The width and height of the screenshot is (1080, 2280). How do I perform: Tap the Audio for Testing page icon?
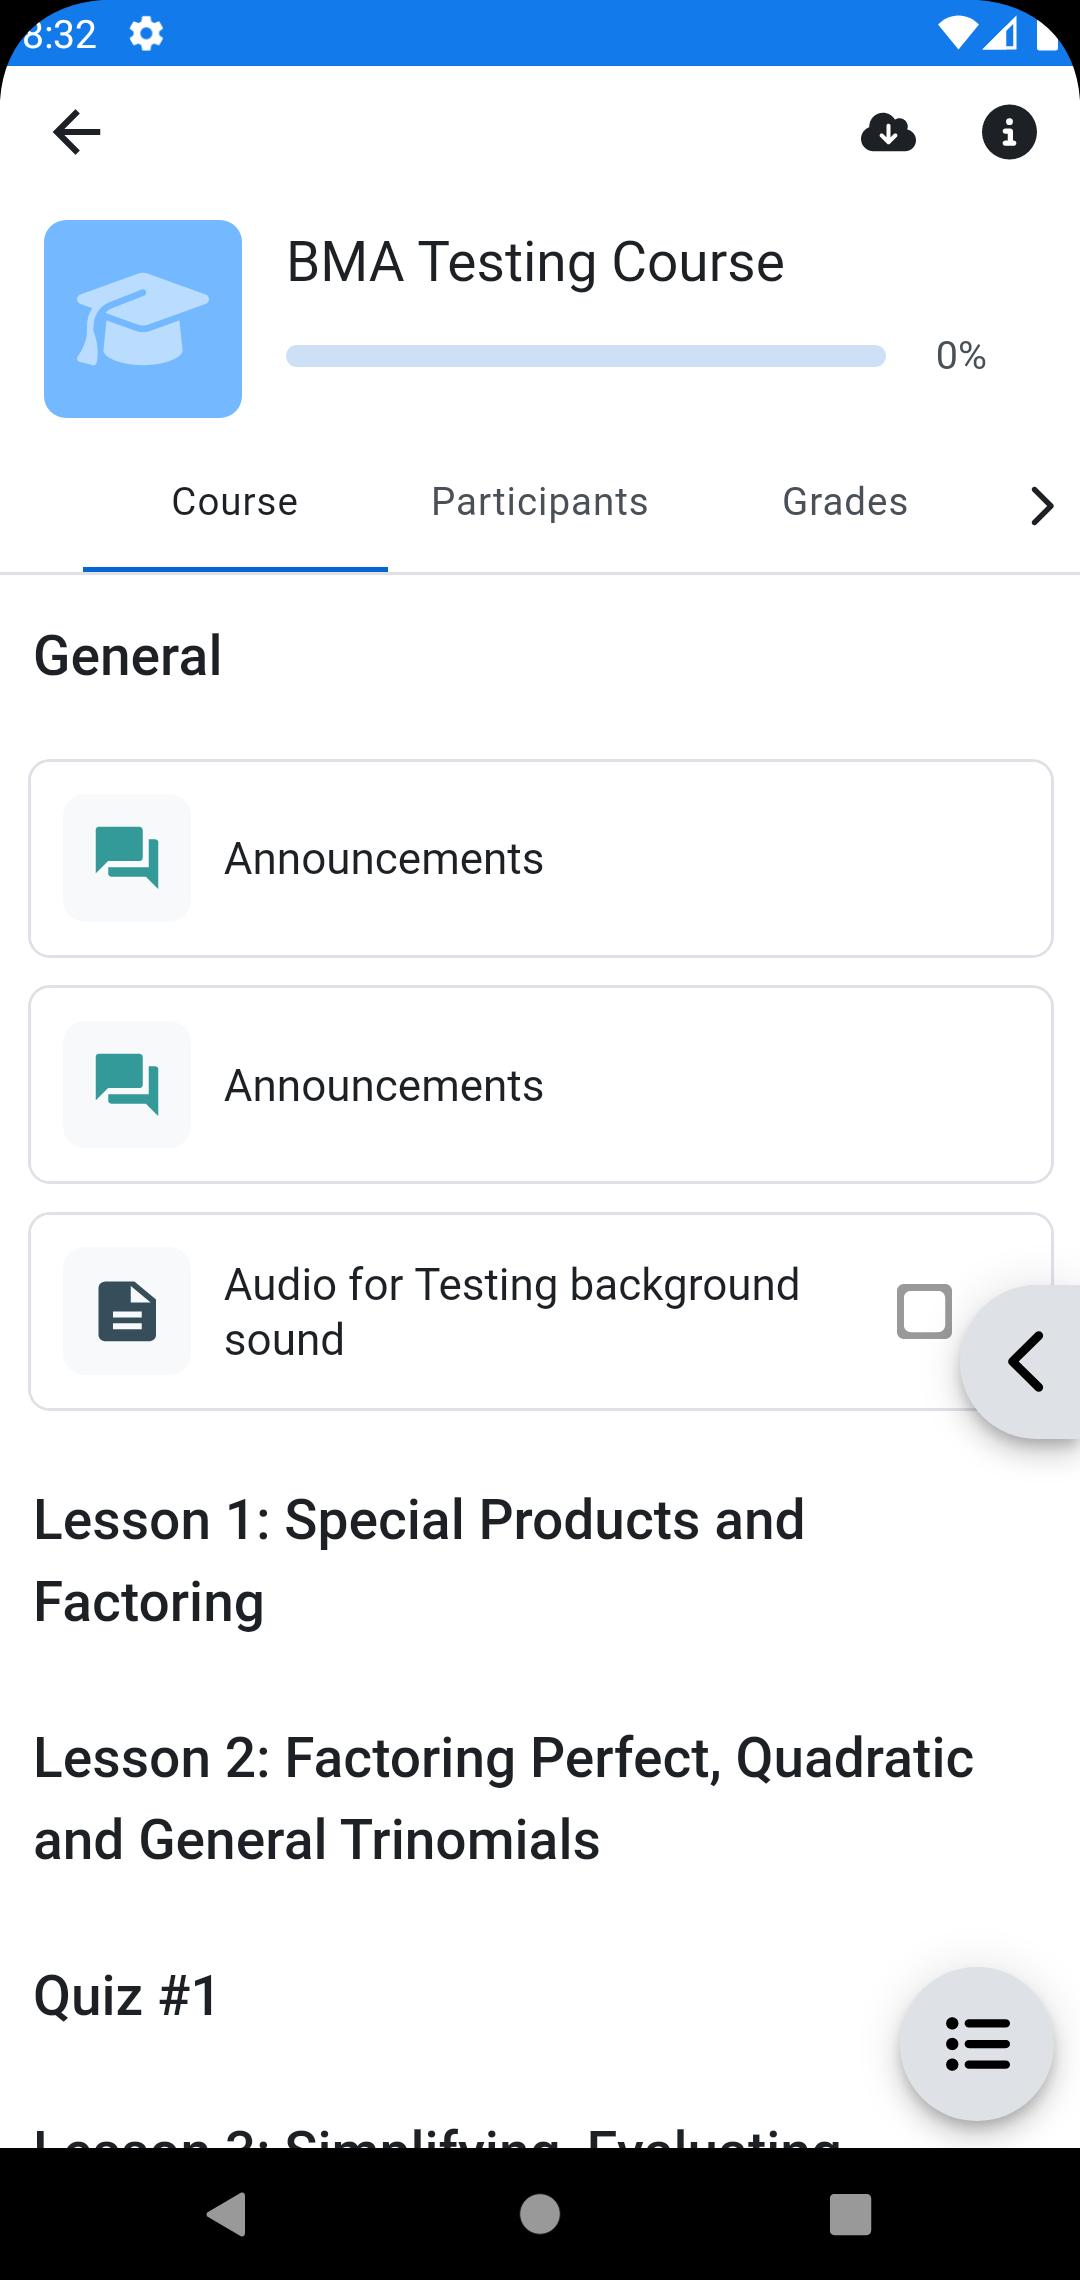coord(127,1311)
